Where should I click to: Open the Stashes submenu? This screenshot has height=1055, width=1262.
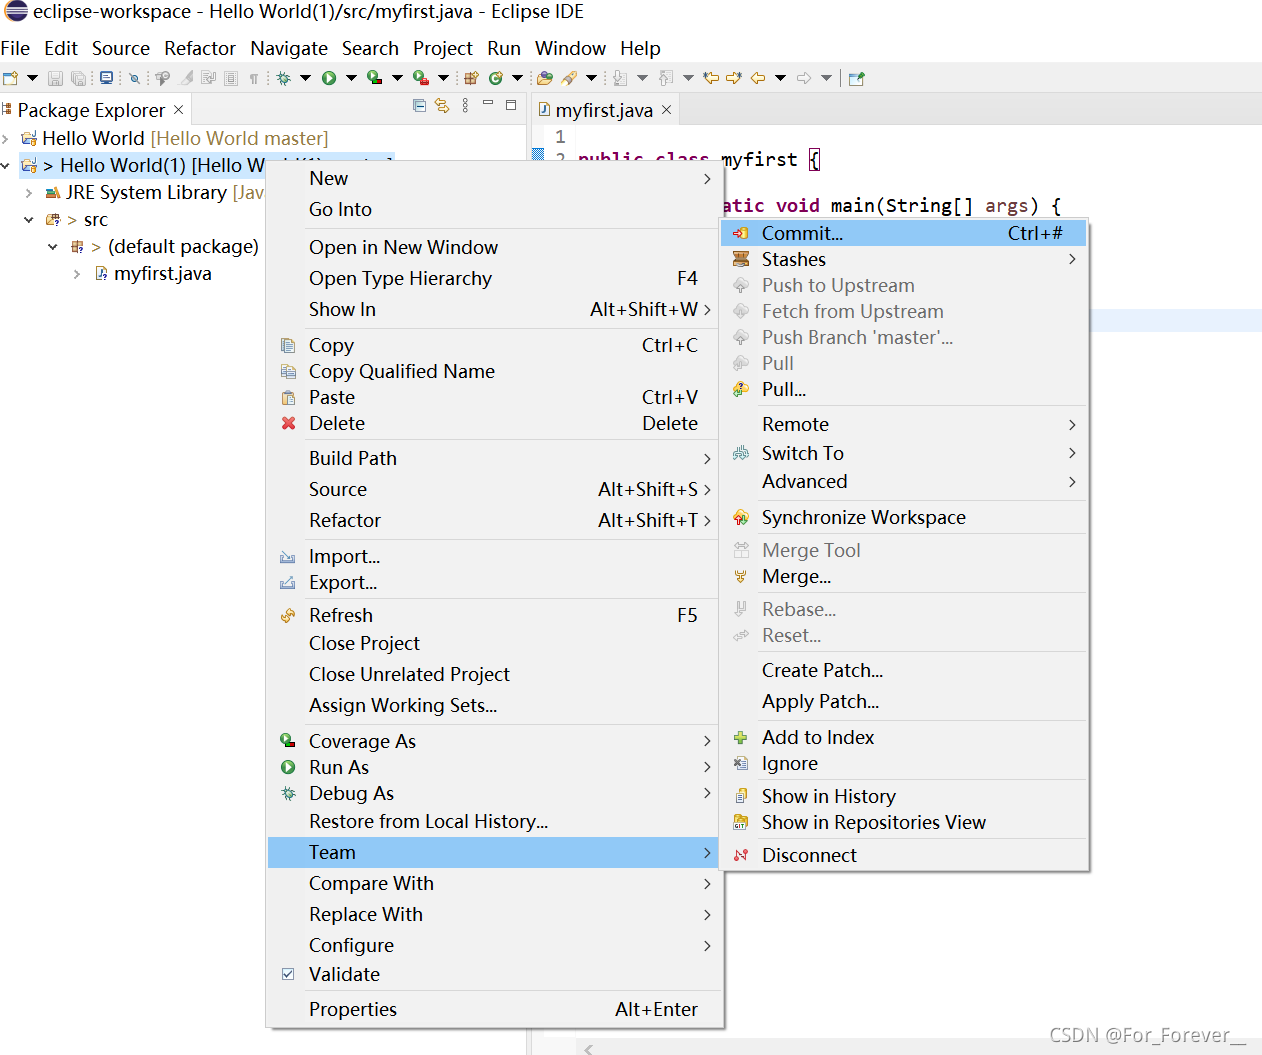(x=904, y=259)
